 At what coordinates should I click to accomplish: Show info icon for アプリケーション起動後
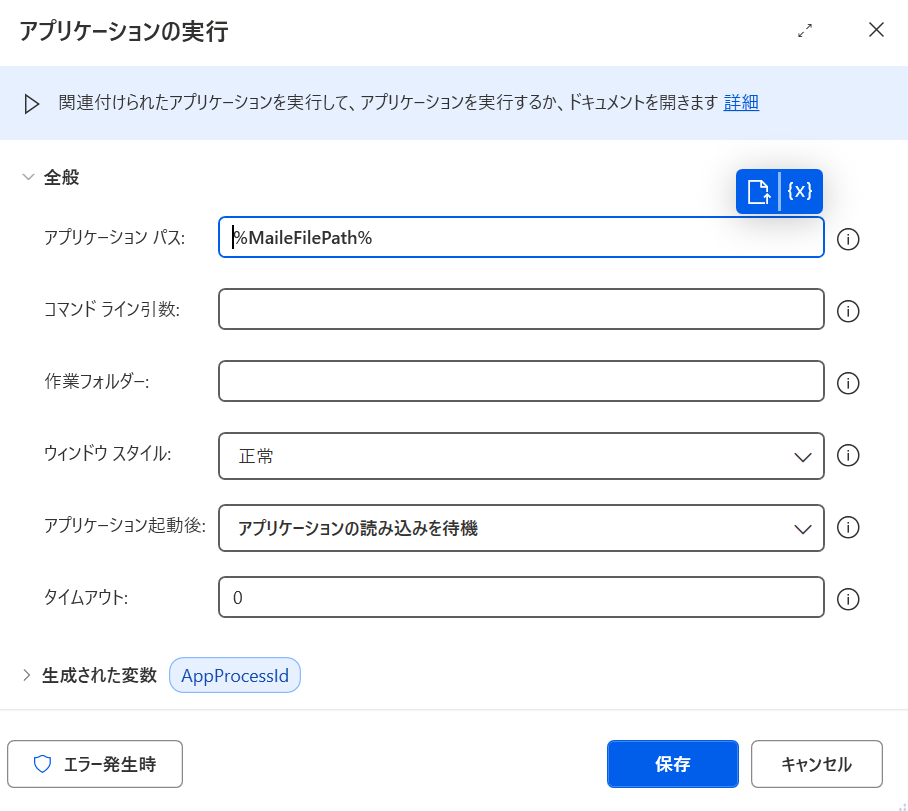click(x=848, y=527)
